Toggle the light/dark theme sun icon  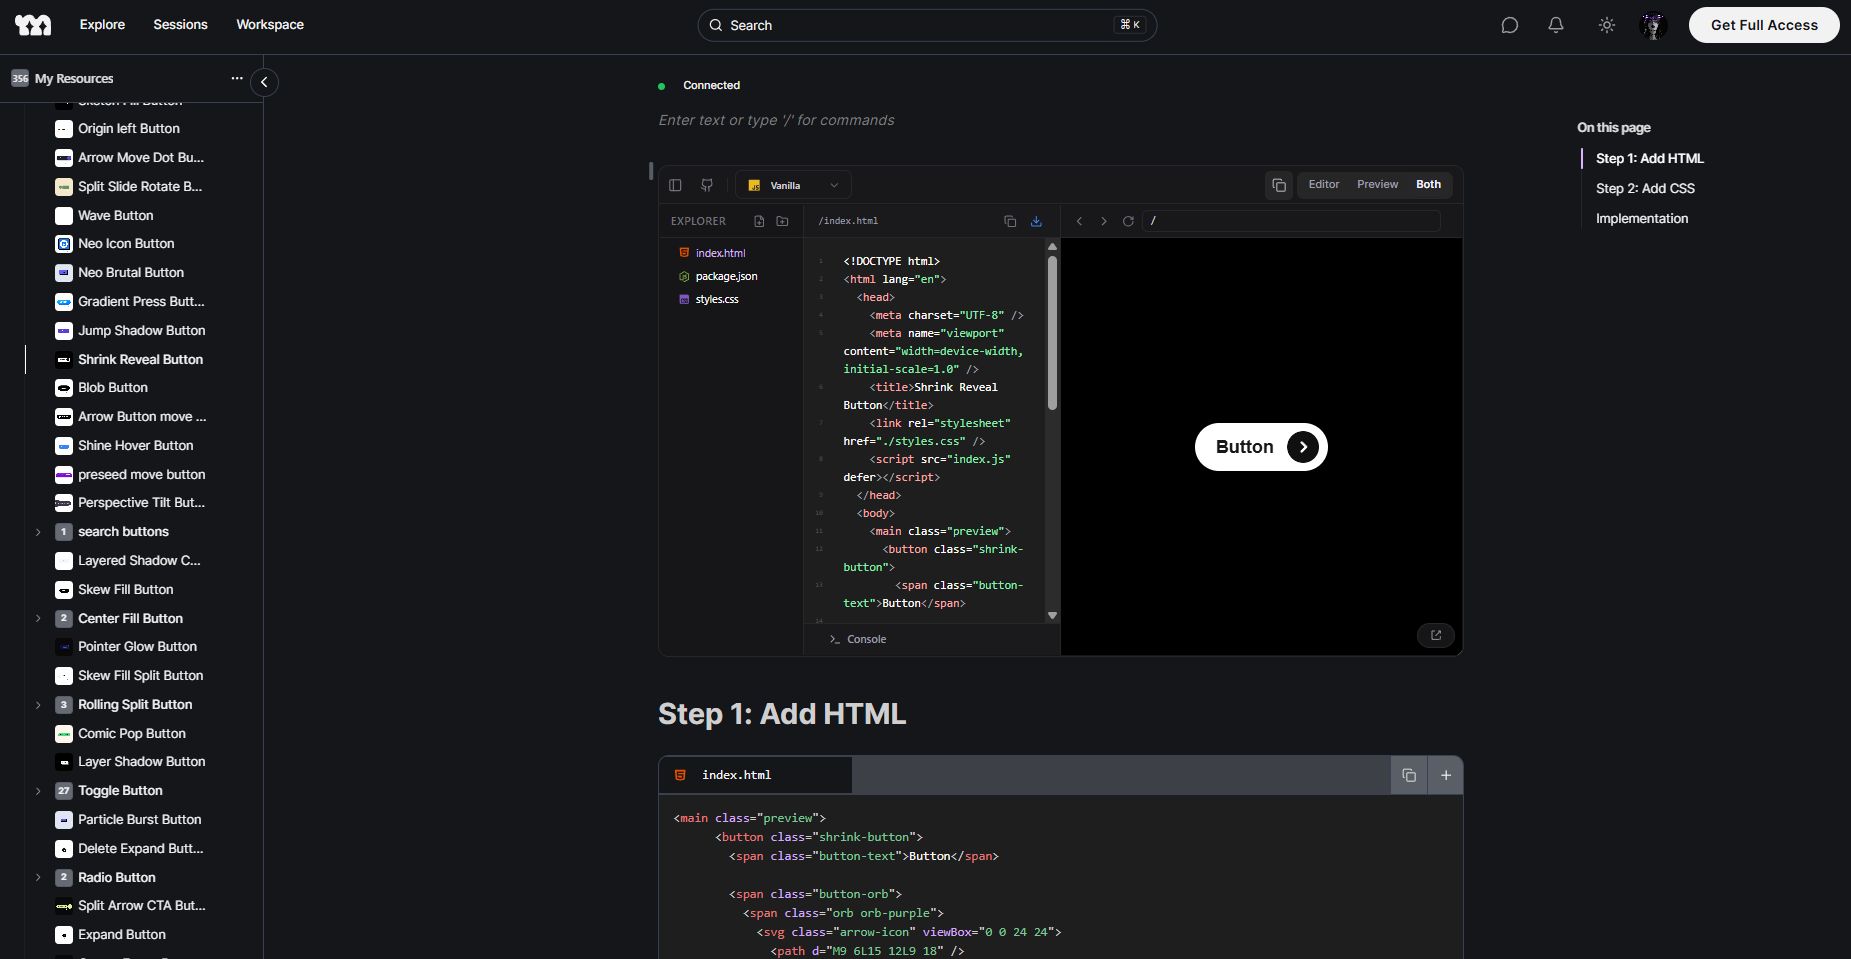[x=1607, y=25]
